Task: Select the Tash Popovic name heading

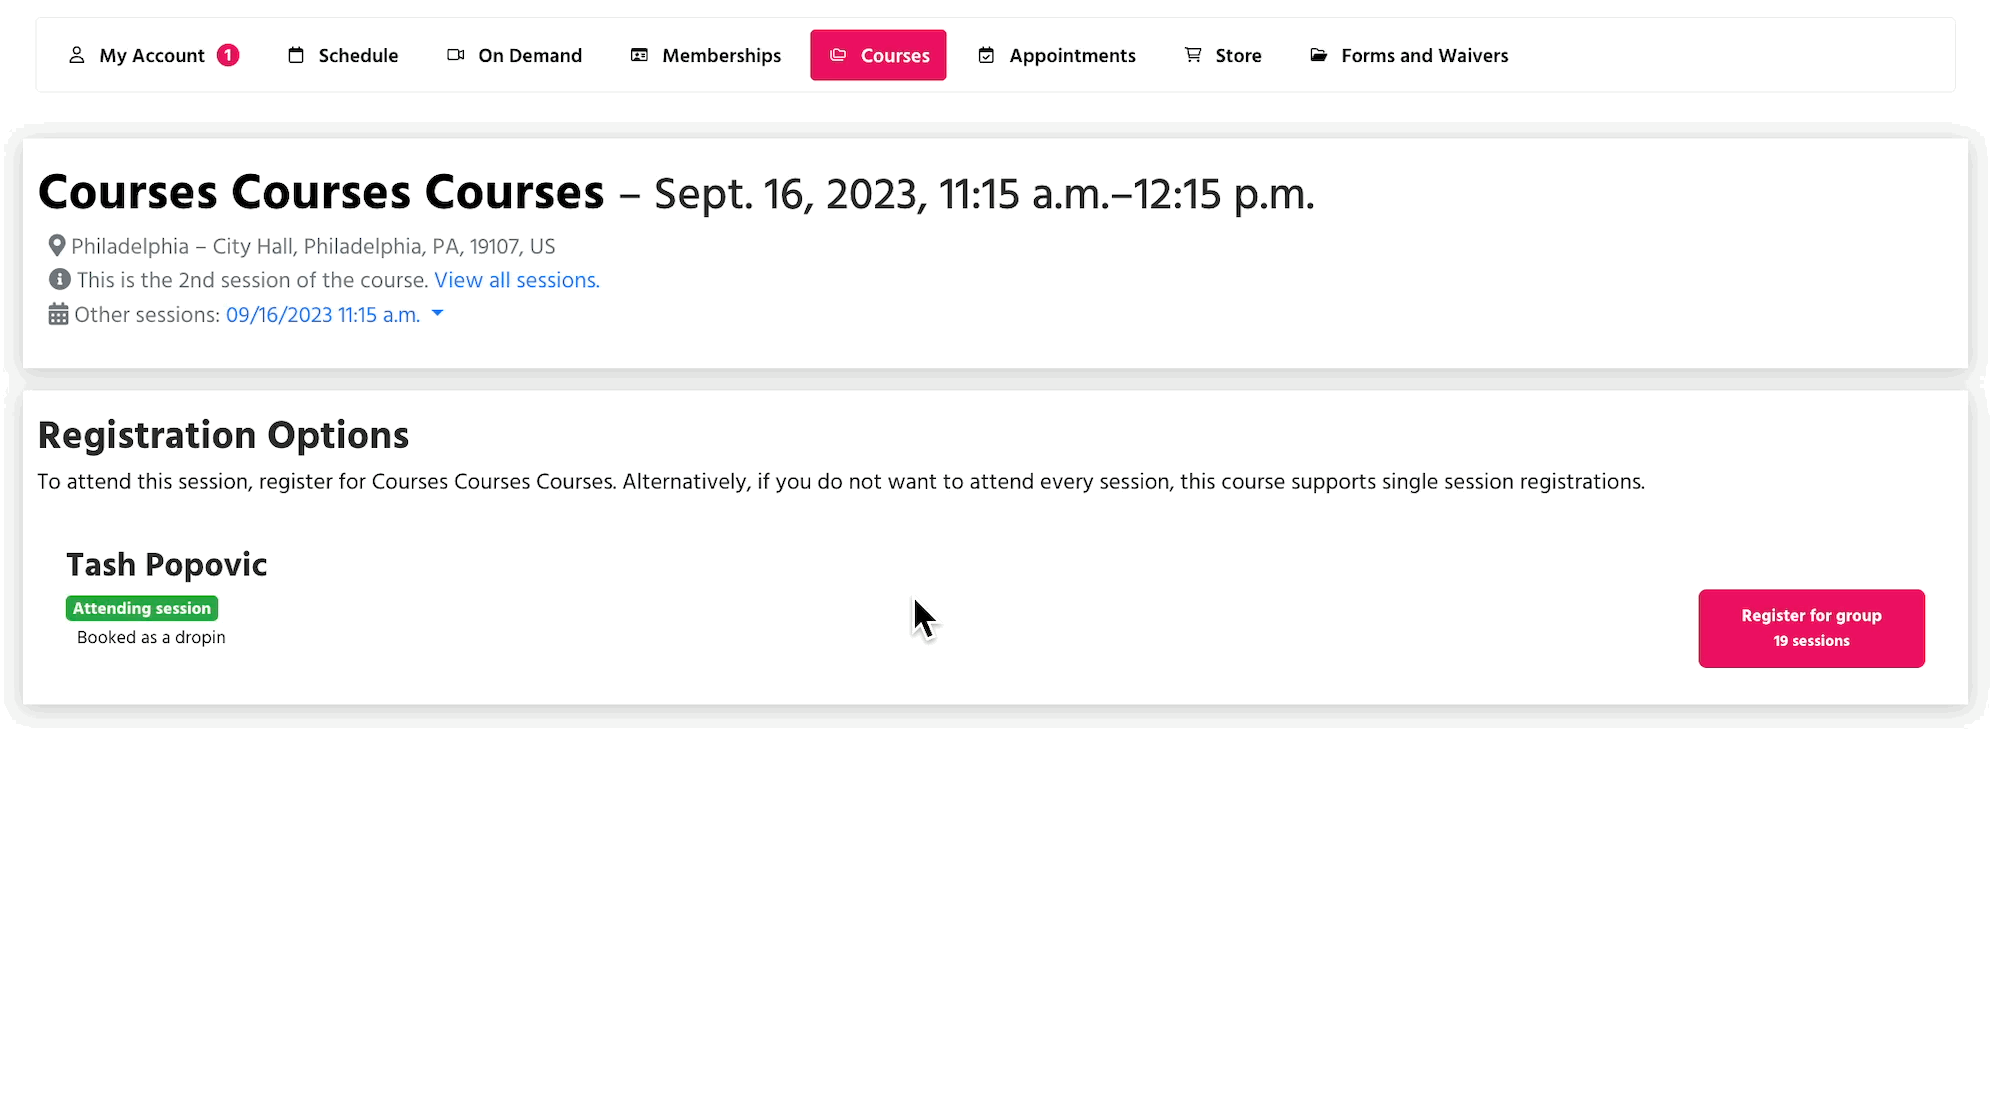Action: (167, 565)
